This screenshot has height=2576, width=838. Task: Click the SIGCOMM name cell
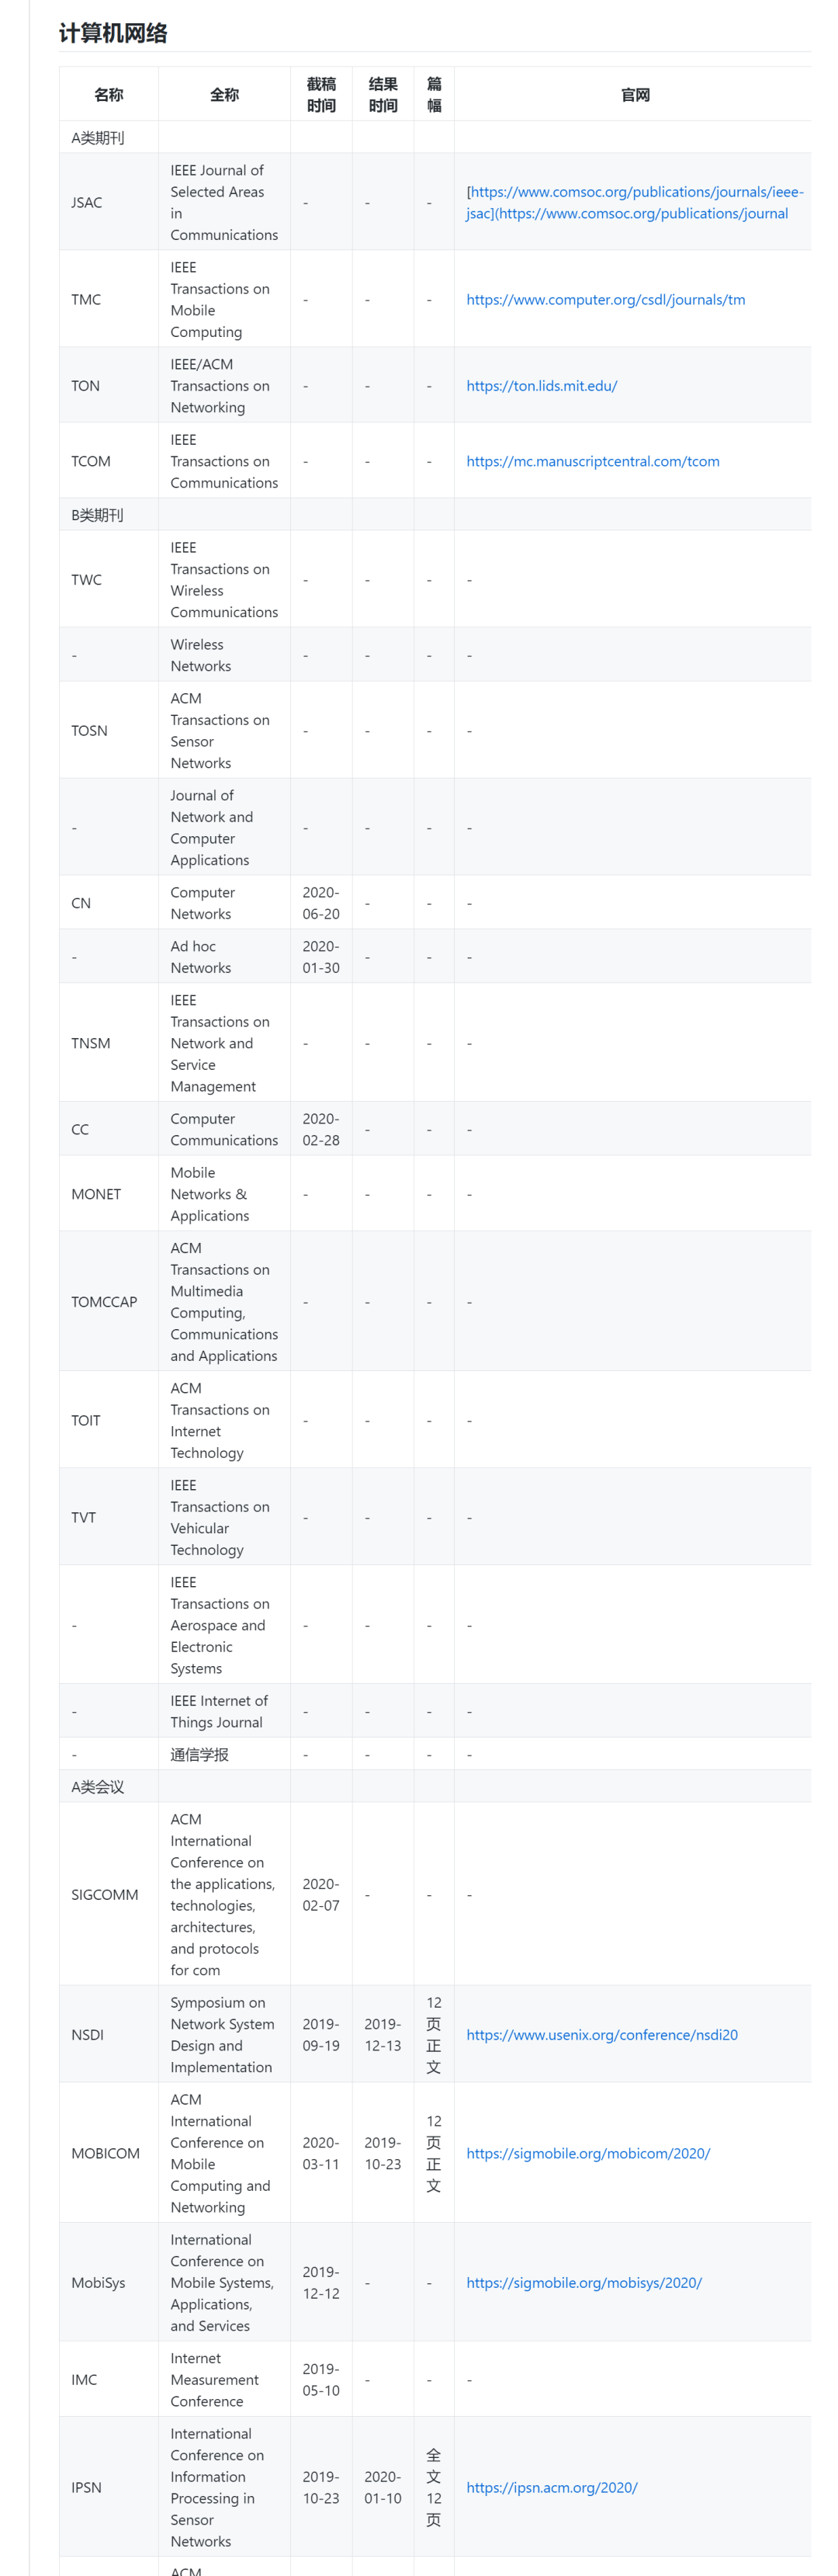104,1894
